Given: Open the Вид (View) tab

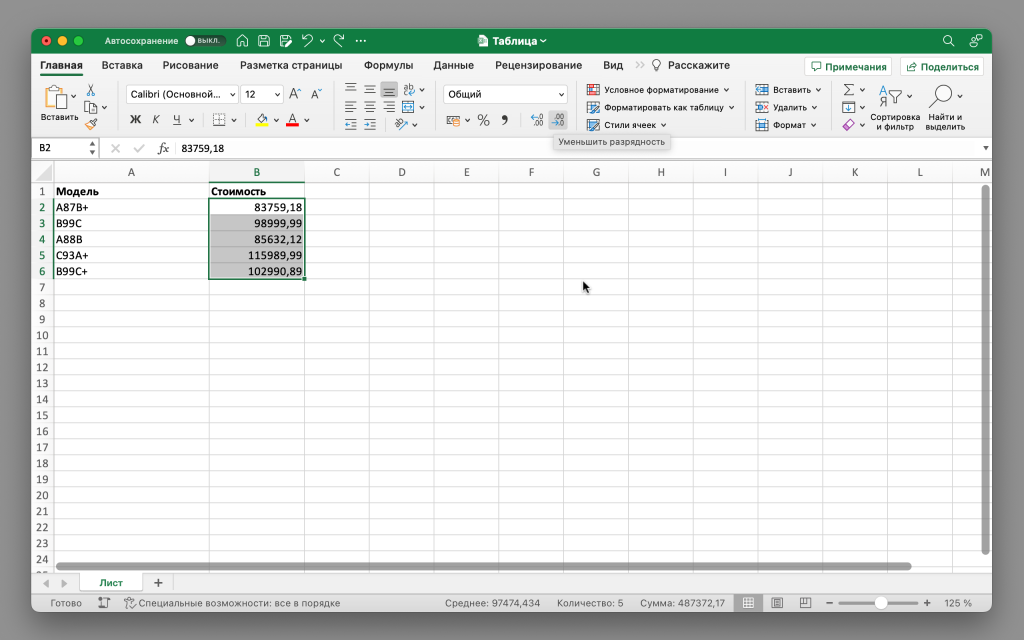Looking at the screenshot, I should 613,65.
